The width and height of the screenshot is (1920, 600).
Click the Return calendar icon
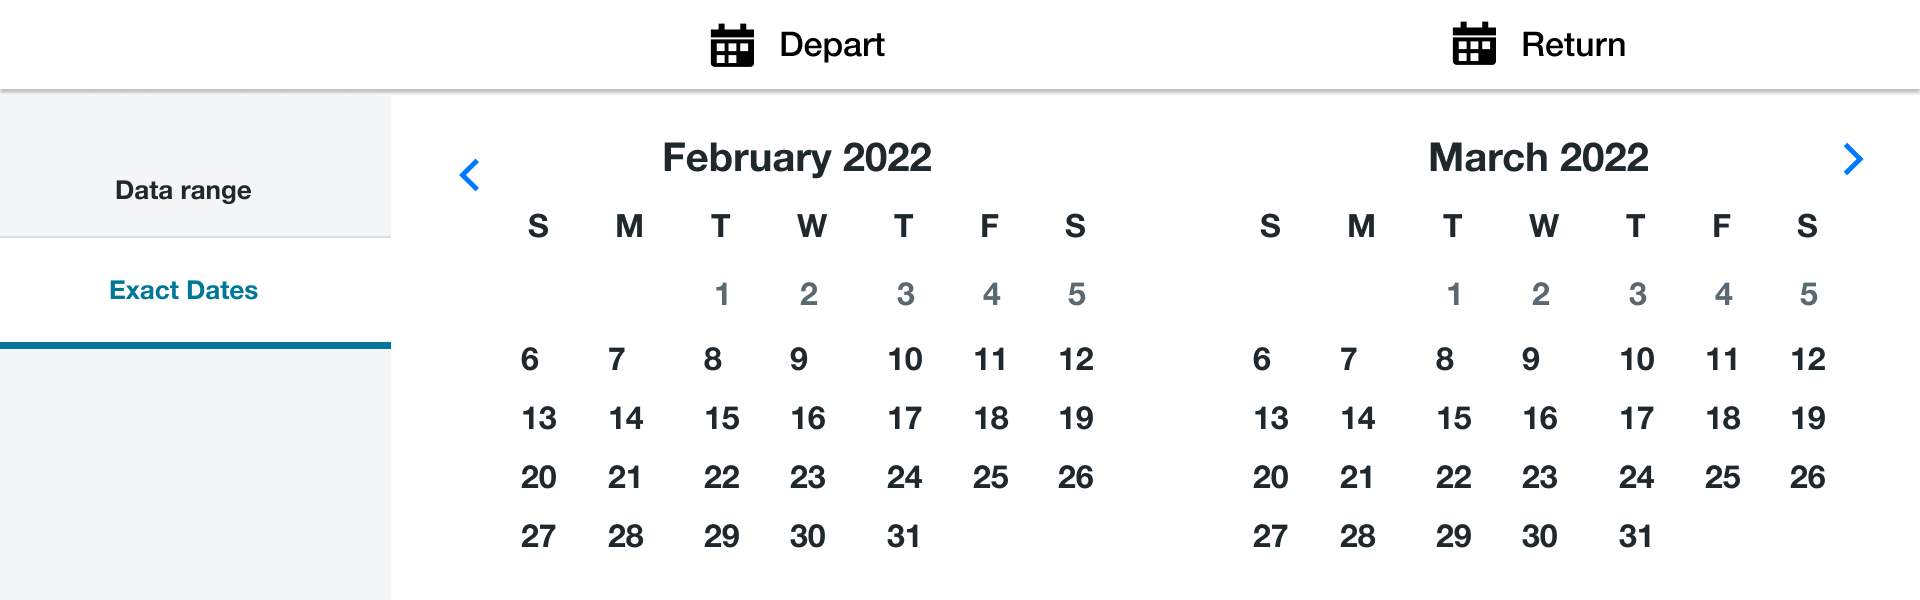pyautogui.click(x=1474, y=44)
